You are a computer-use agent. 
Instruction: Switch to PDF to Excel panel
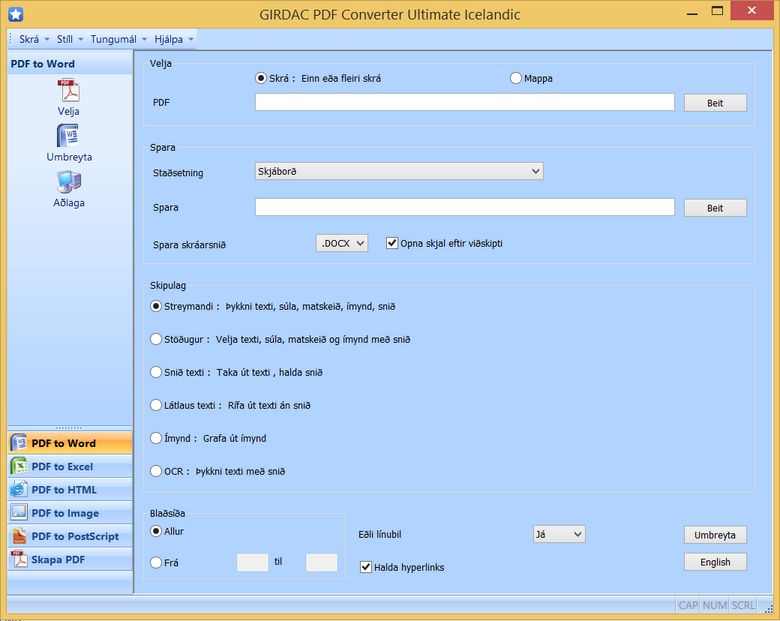[70, 466]
